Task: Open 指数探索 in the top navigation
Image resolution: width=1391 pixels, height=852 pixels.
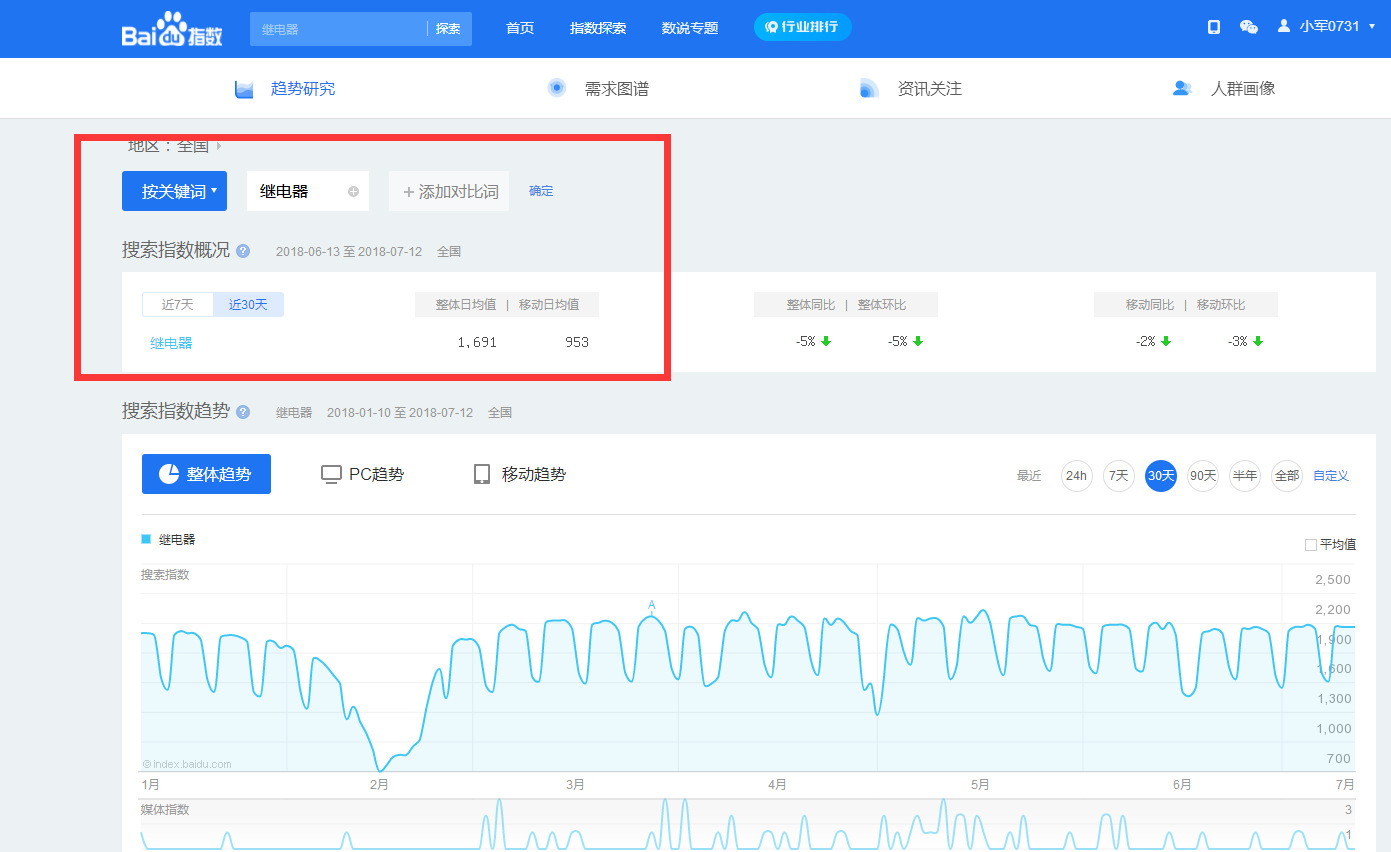Action: pyautogui.click(x=598, y=28)
